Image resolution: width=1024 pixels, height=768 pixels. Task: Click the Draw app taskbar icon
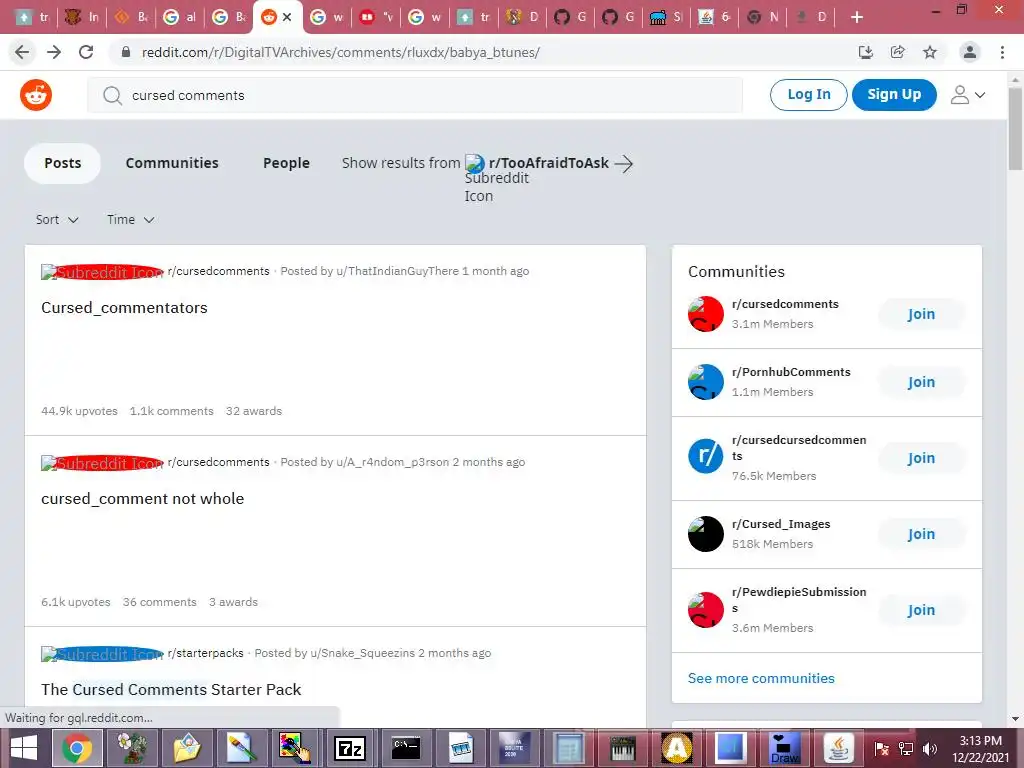click(784, 748)
